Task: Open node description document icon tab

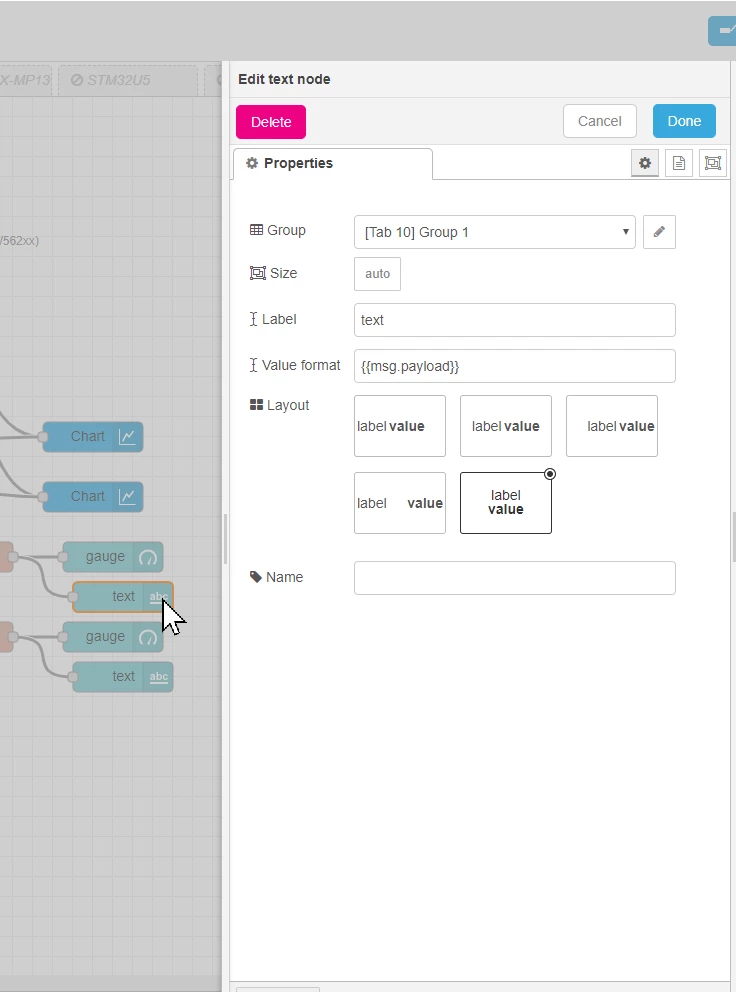Action: [678, 163]
